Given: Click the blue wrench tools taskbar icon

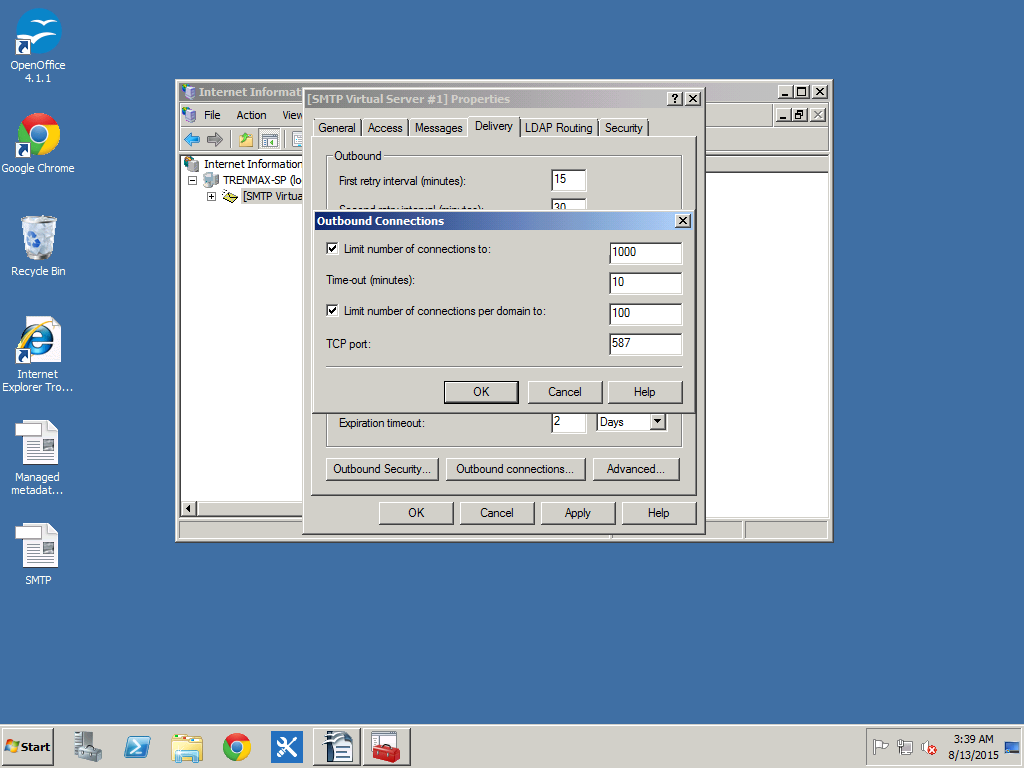Looking at the screenshot, I should [287, 746].
